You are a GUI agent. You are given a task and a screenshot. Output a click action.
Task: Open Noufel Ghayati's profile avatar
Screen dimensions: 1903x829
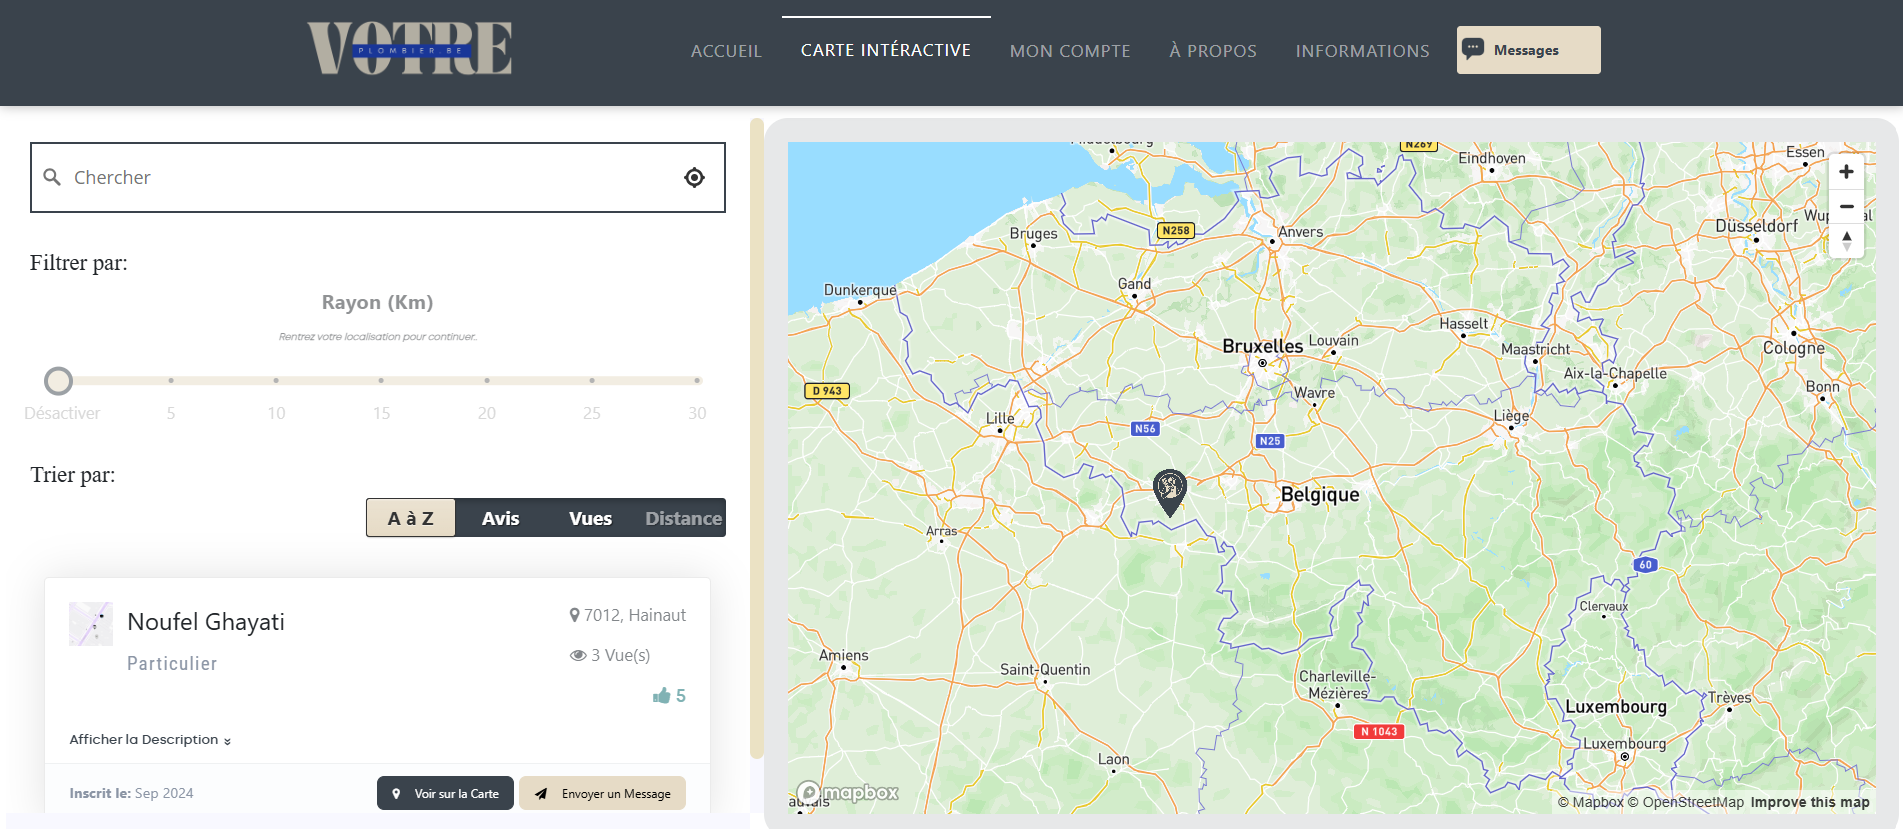point(90,624)
